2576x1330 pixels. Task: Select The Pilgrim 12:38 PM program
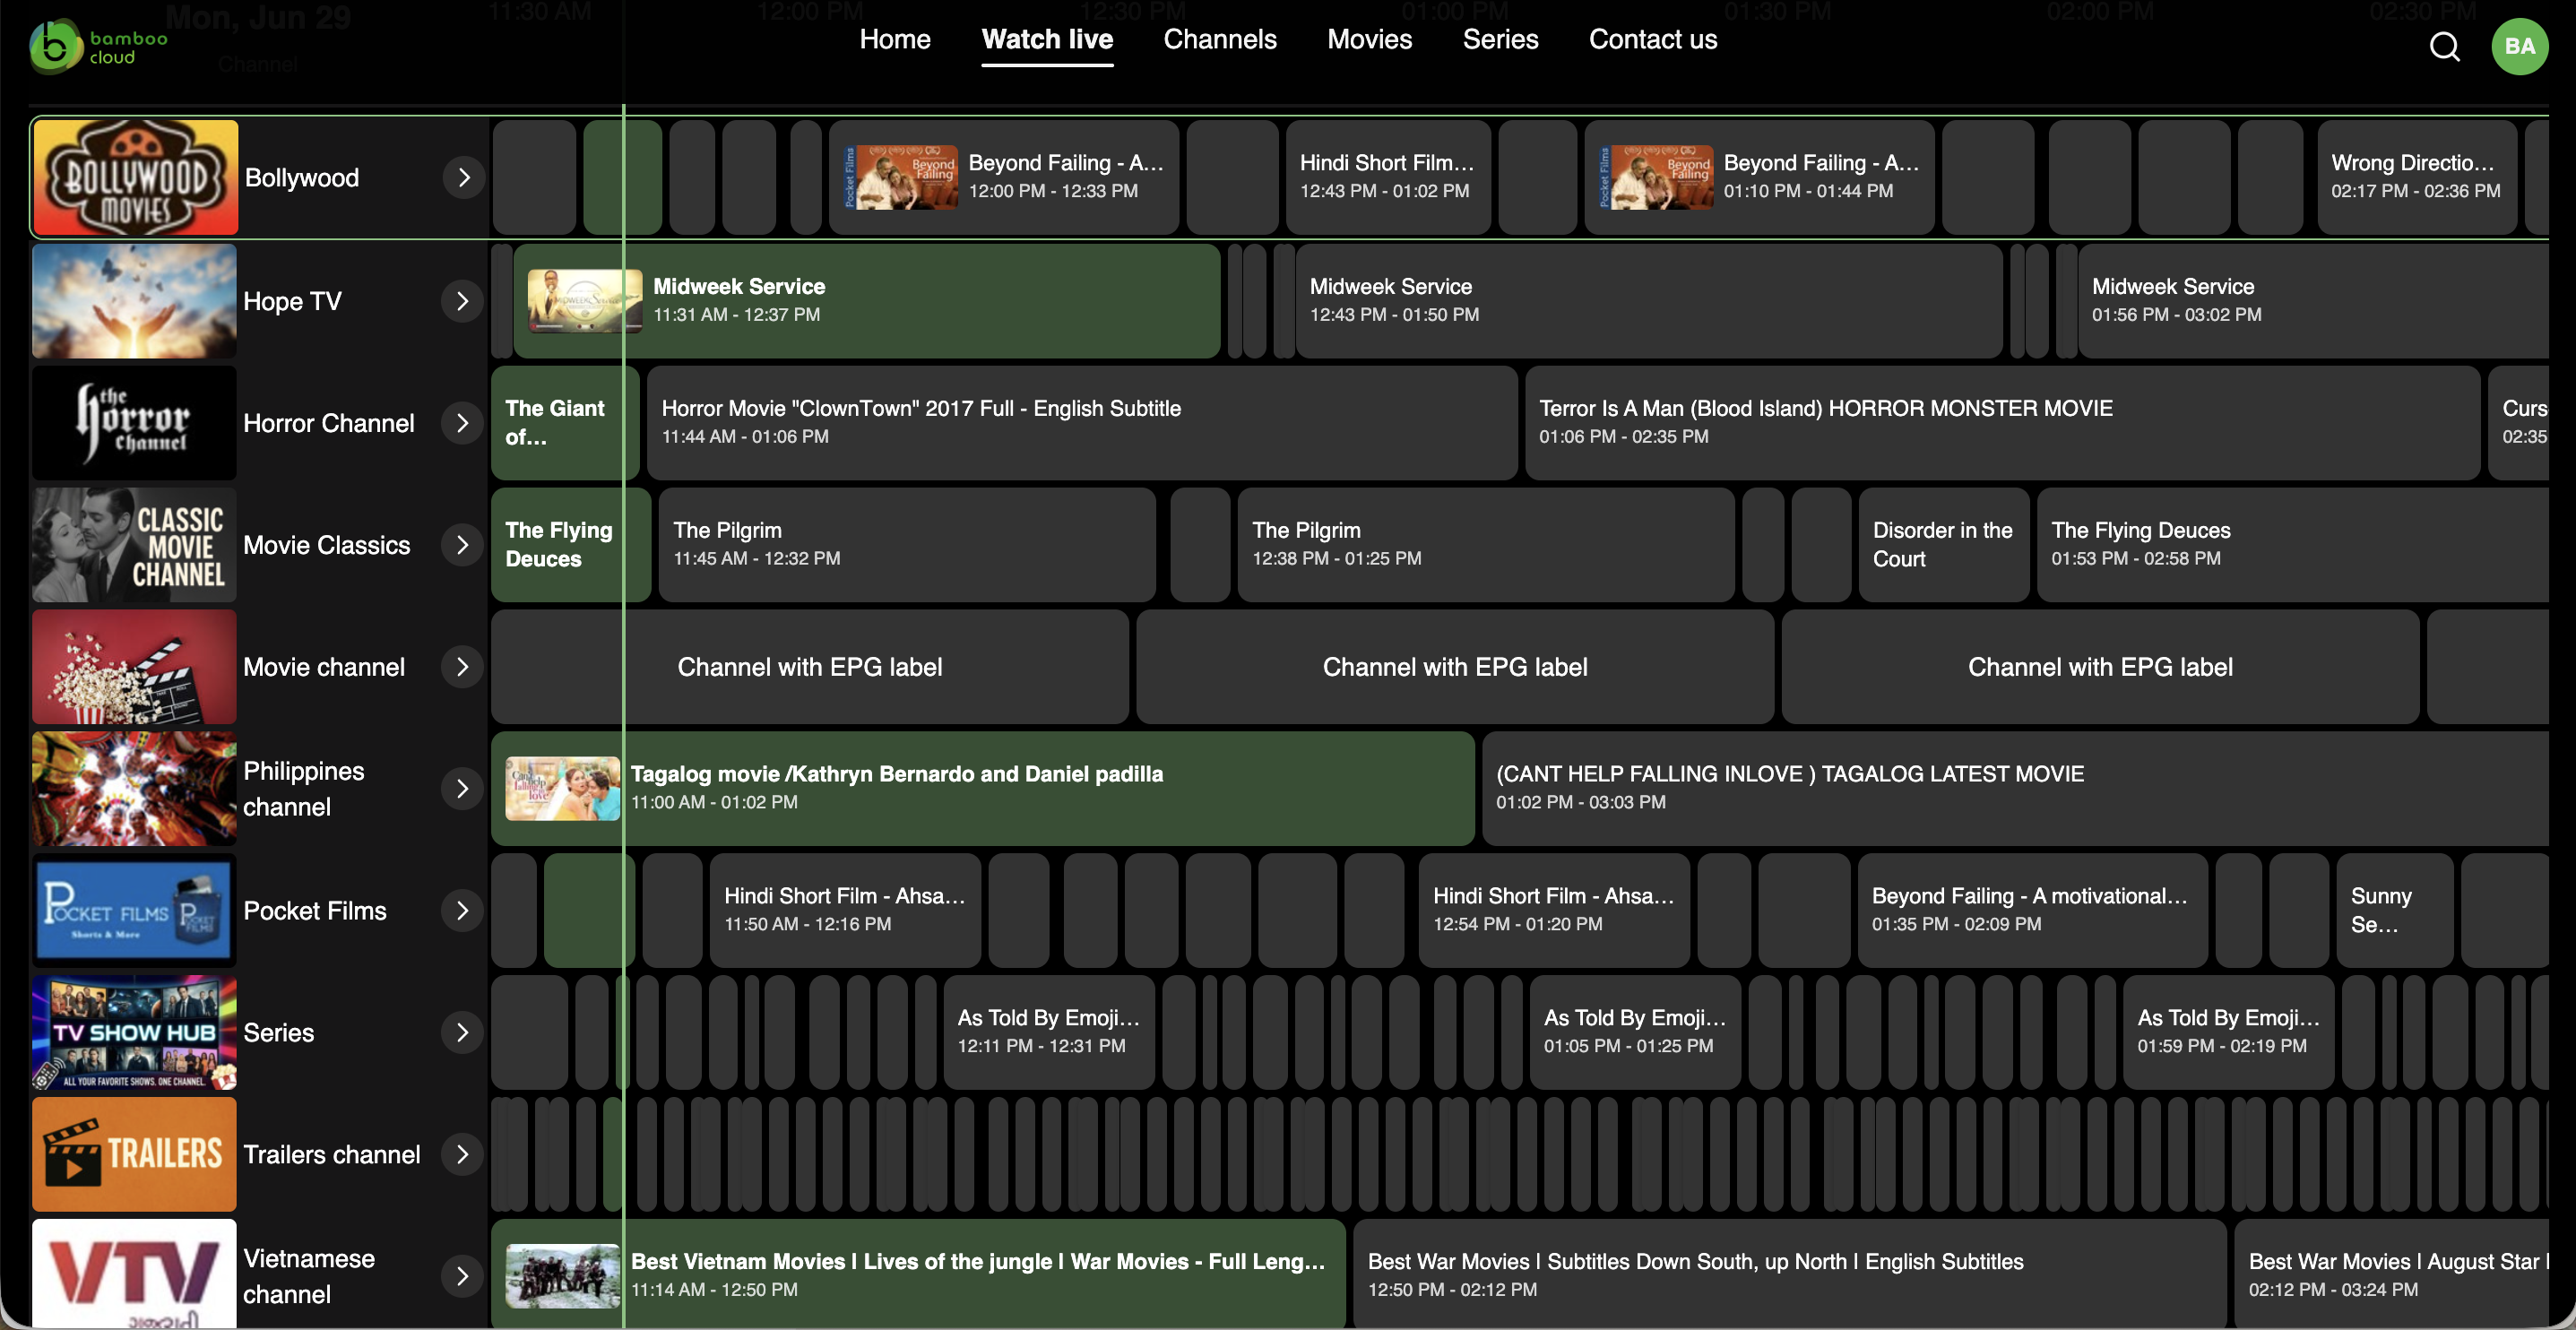click(x=1486, y=545)
